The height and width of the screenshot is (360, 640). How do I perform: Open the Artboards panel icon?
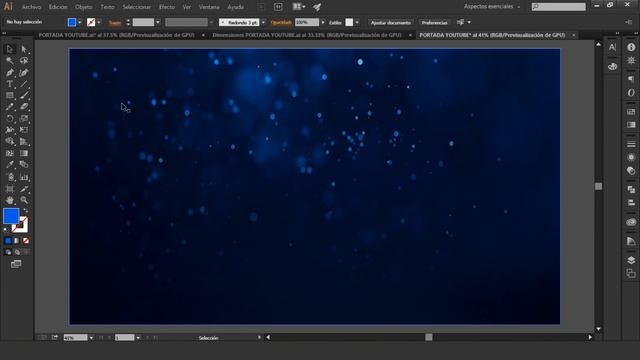(x=631, y=273)
